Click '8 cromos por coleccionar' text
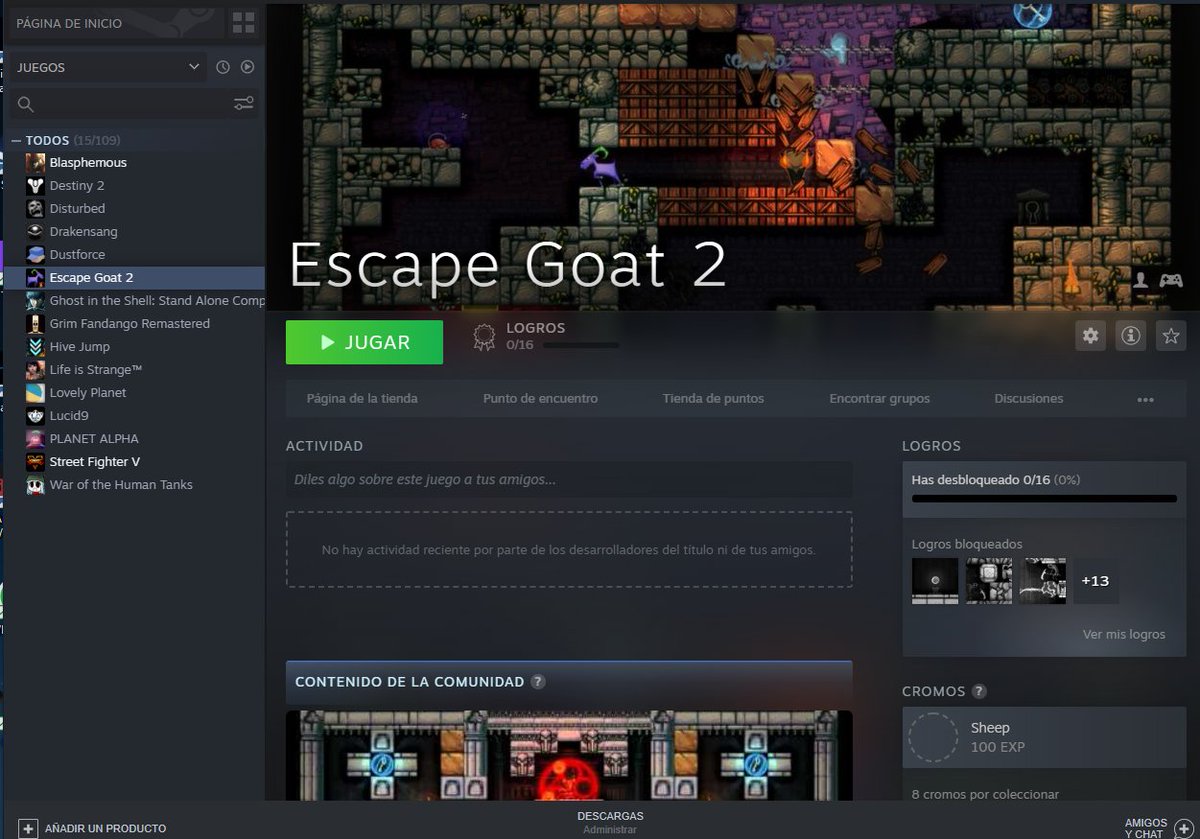1200x839 pixels. tap(985, 794)
